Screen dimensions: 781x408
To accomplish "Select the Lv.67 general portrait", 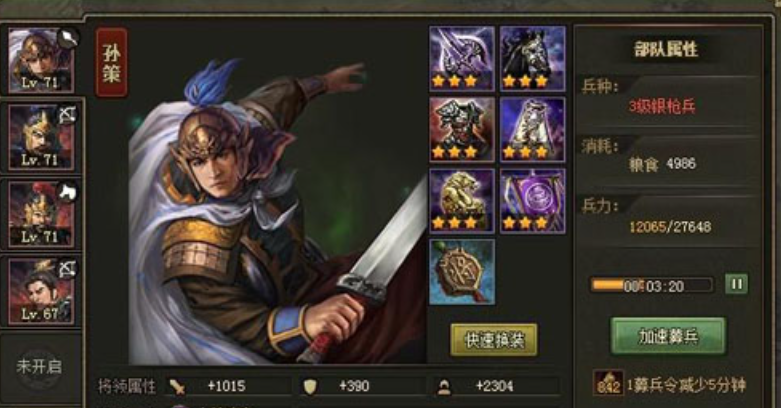I will (x=41, y=291).
